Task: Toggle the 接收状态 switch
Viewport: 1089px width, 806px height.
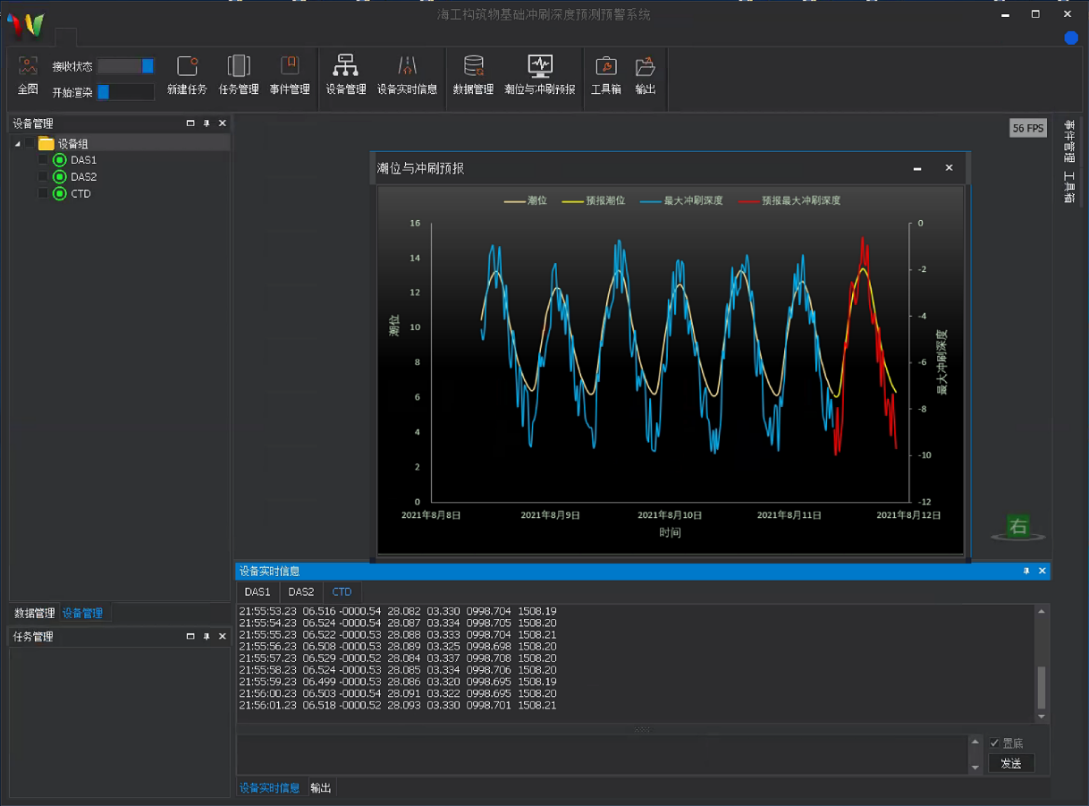Action: (x=126, y=66)
